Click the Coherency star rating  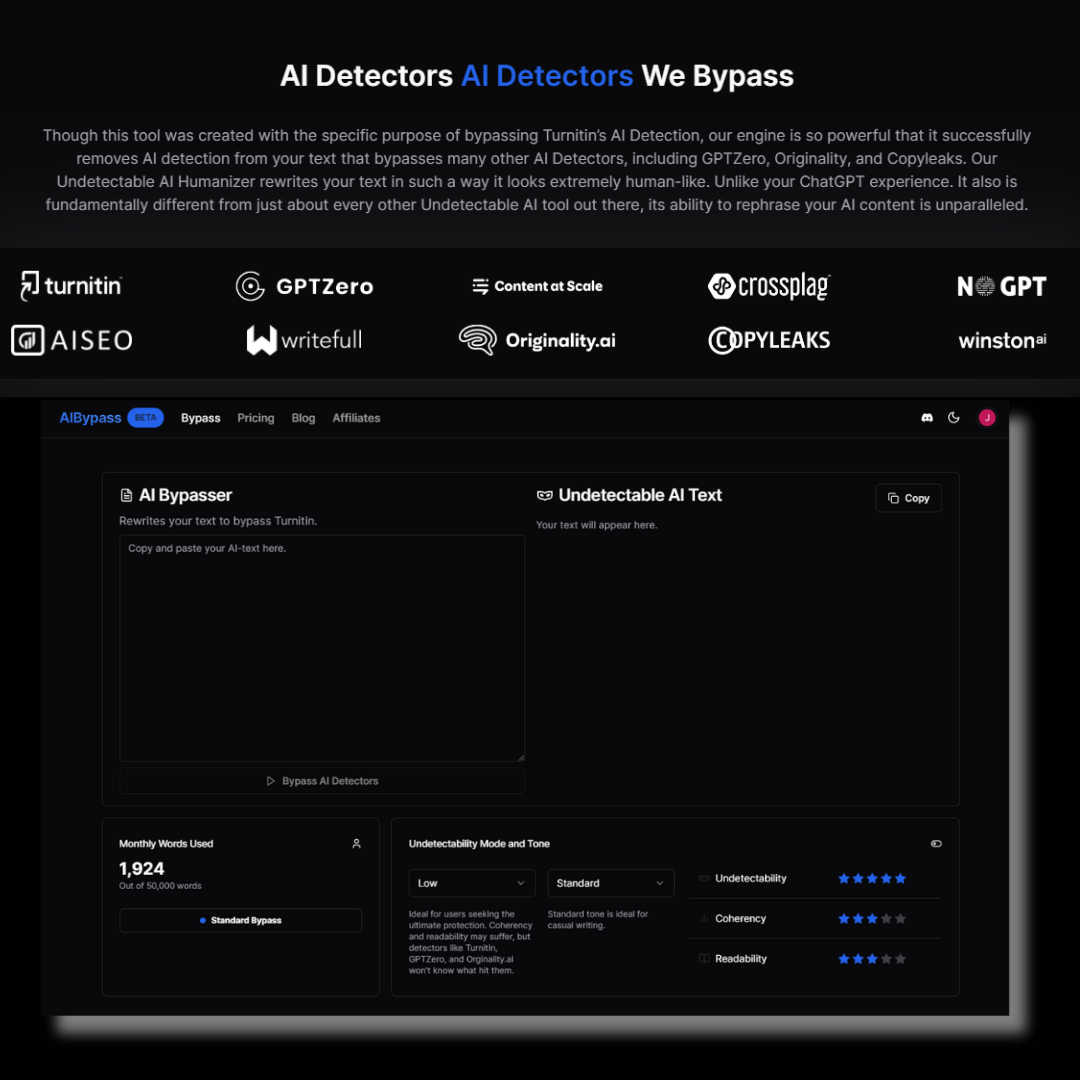pyautogui.click(x=872, y=918)
